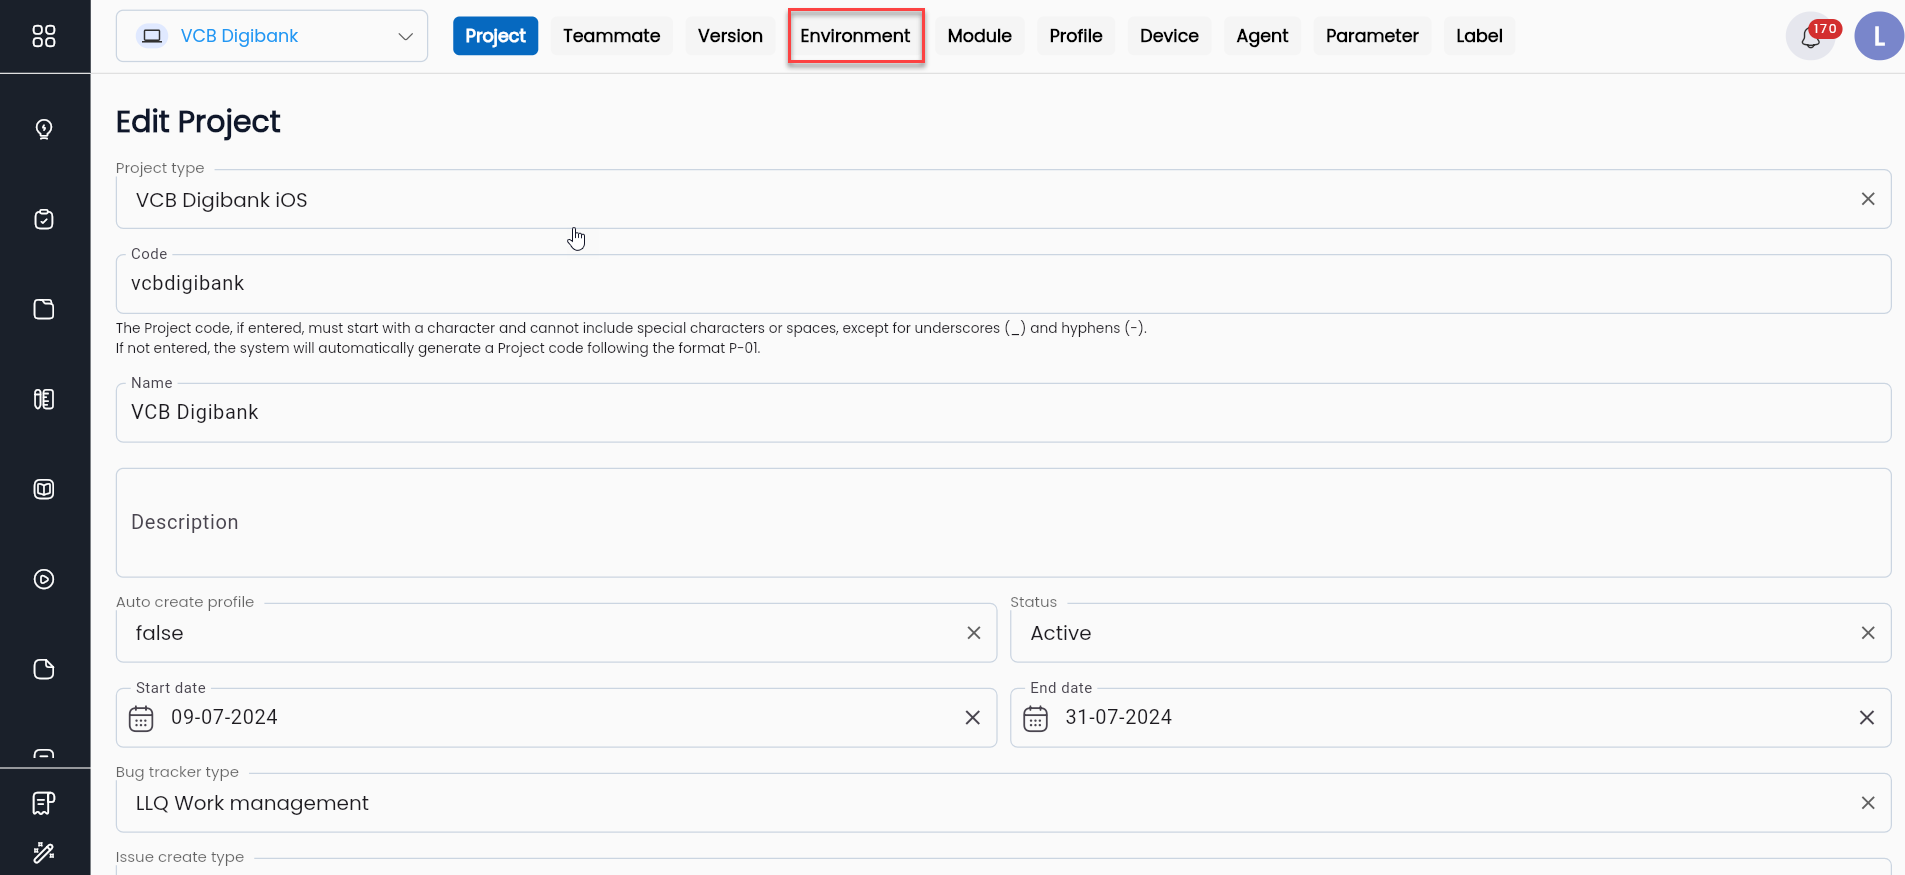Click the Name input field
1905x875 pixels.
click(x=1002, y=413)
